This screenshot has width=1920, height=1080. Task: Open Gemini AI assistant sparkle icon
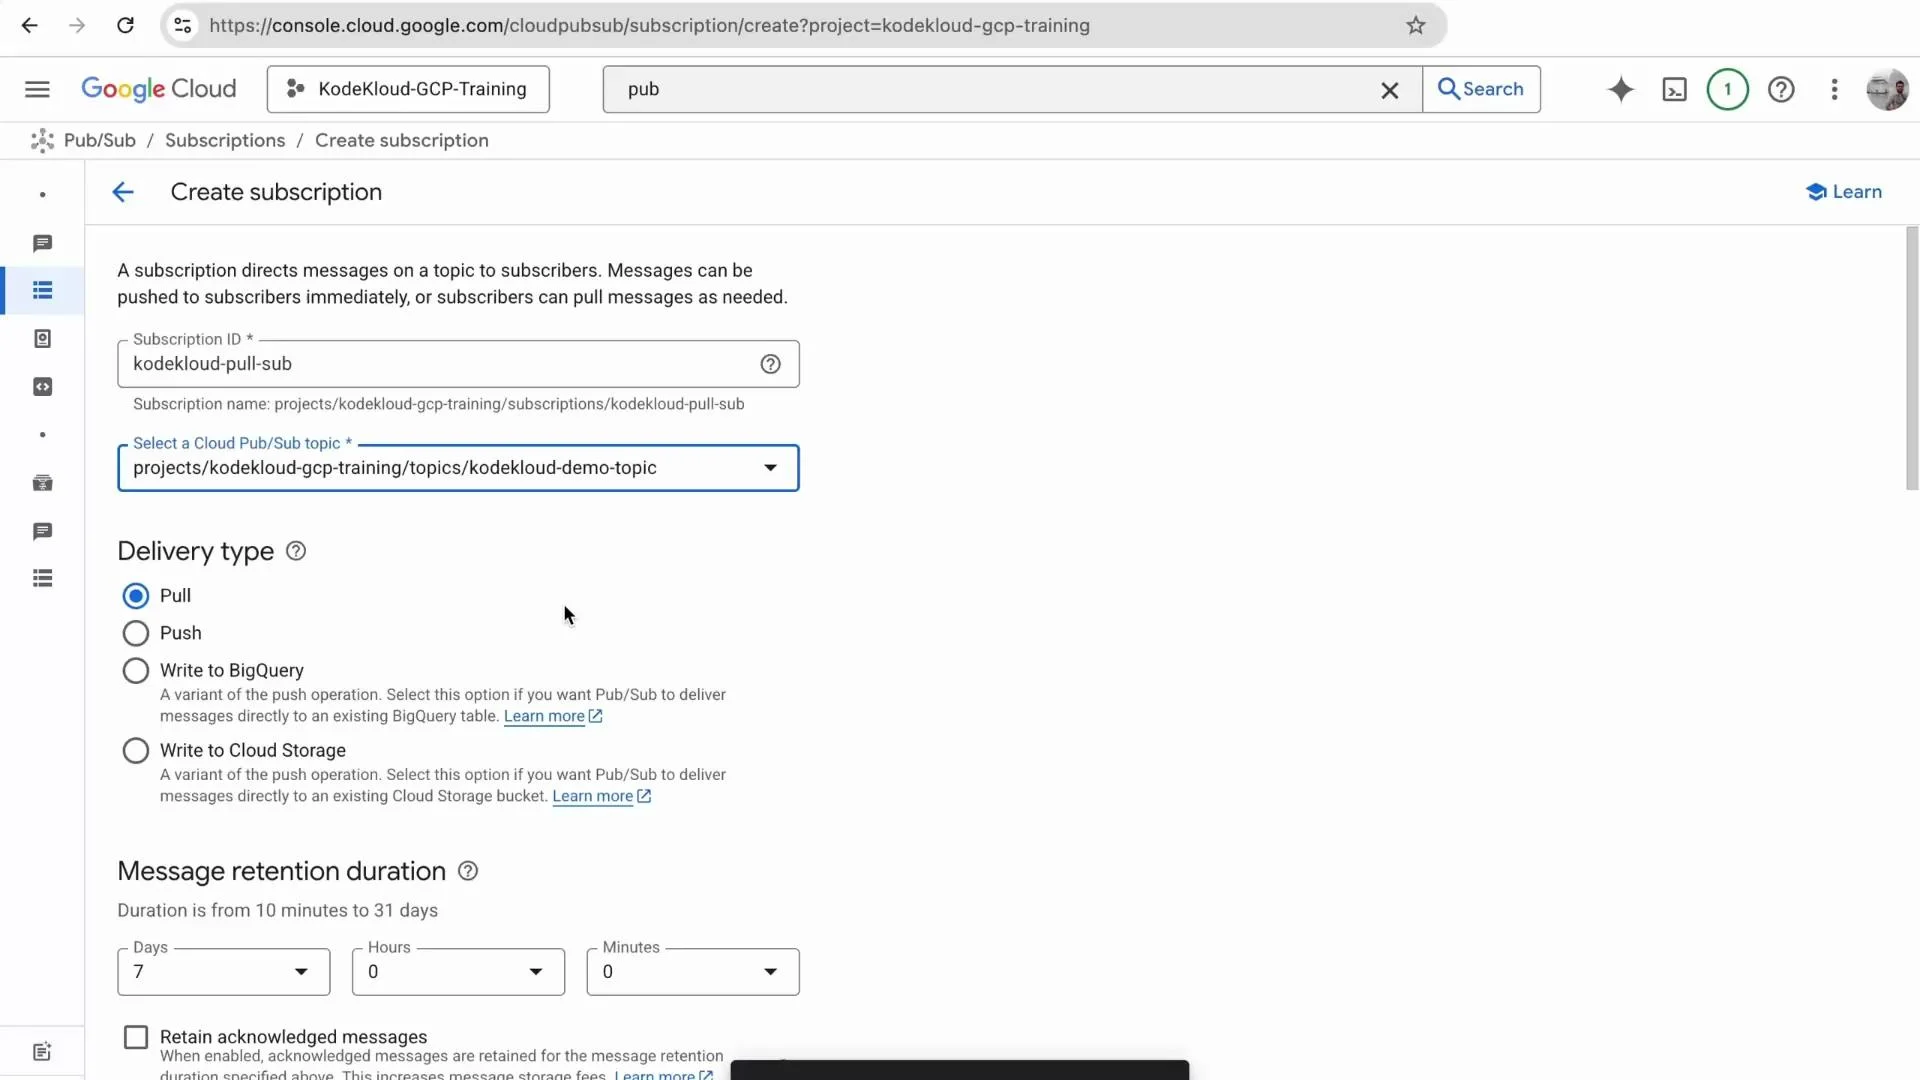(1620, 89)
